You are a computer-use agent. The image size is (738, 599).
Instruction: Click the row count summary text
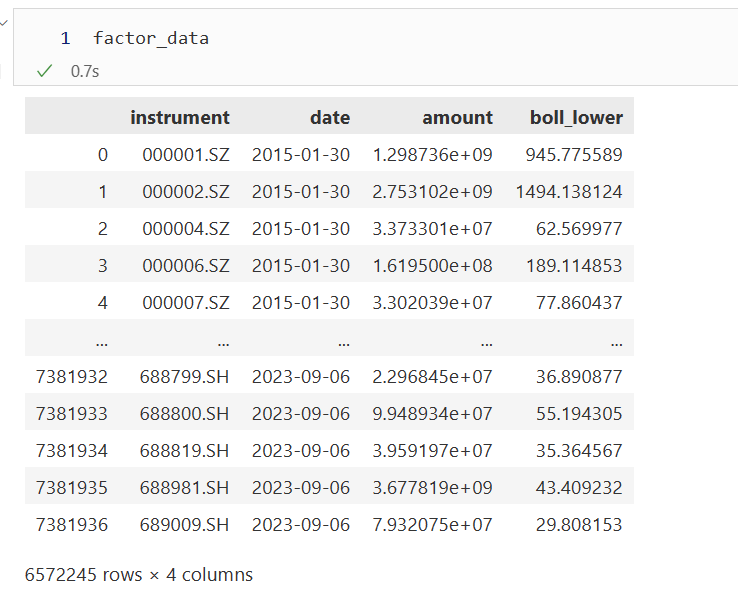pos(139,575)
